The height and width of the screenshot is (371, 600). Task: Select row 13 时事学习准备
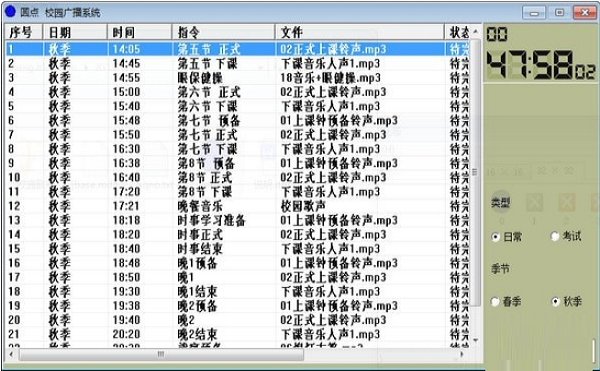[237, 220]
